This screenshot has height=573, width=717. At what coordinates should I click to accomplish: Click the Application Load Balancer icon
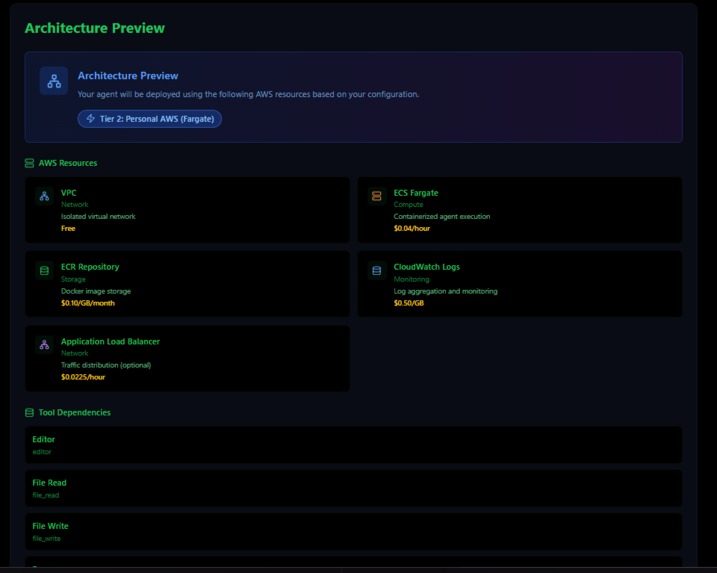[44, 345]
